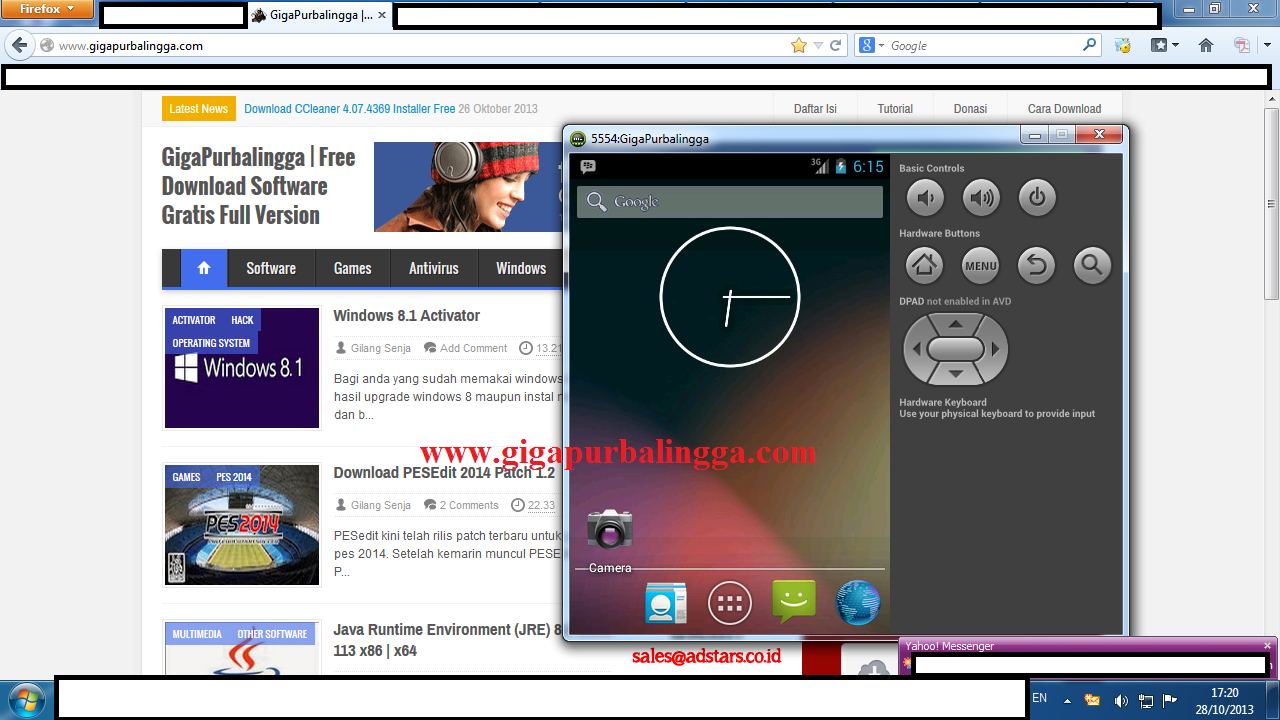Open the Donasi menu item
The height and width of the screenshot is (720, 1280).
click(x=970, y=109)
